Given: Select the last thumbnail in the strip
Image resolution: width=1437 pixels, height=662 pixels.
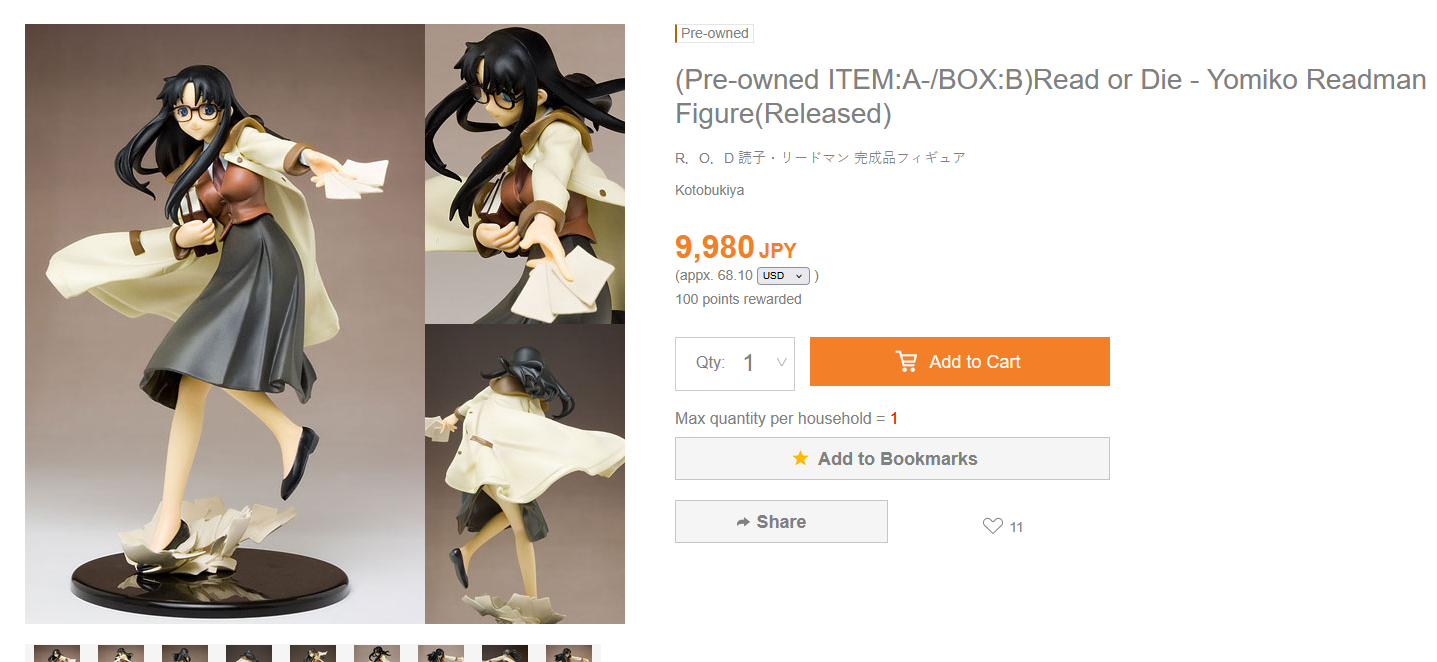Looking at the screenshot, I should (569, 653).
